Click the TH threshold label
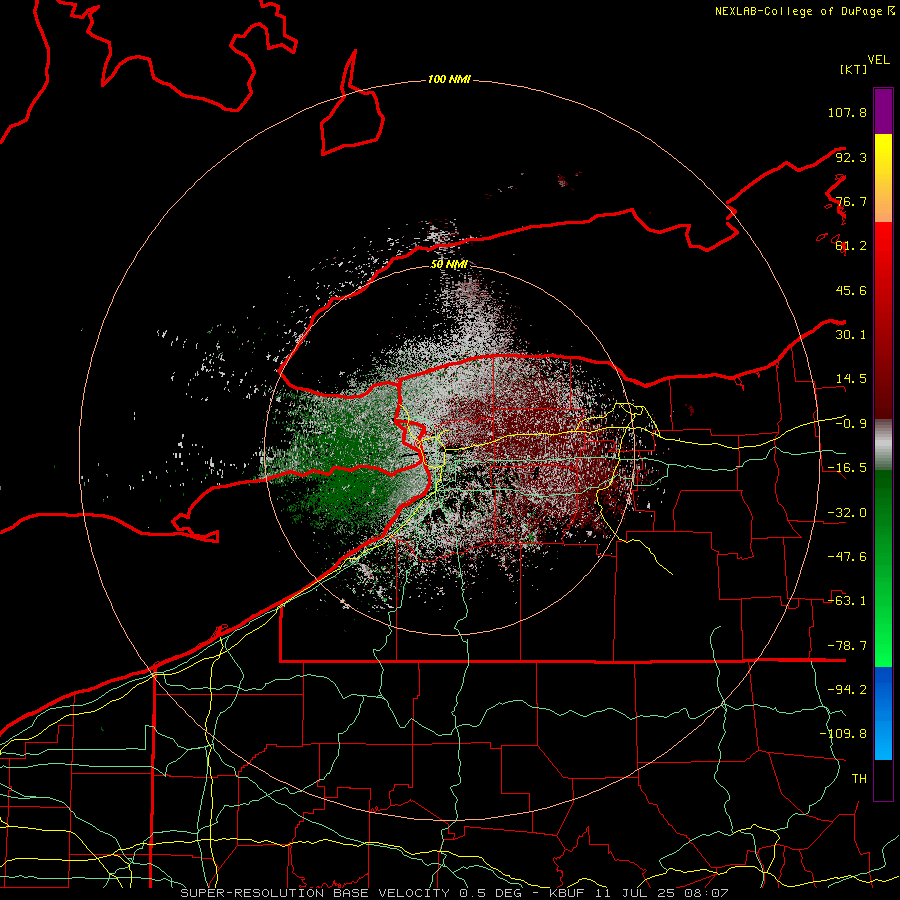 [x=859, y=779]
